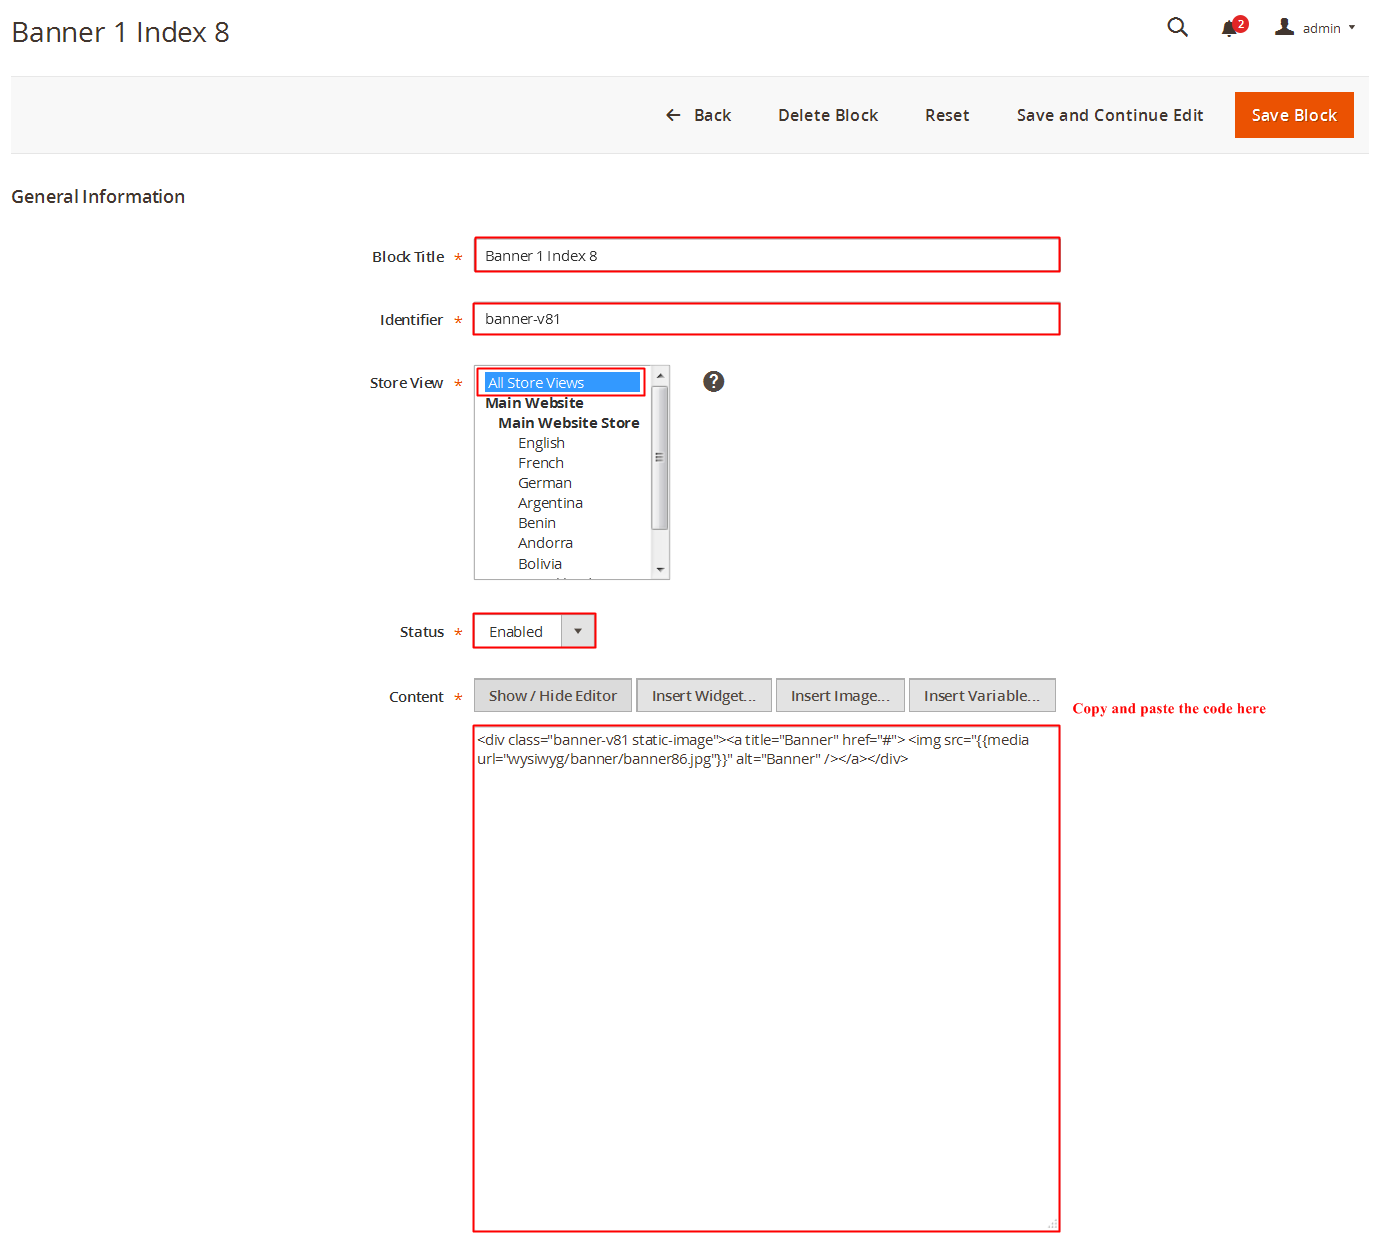Select the Andorra store view
Viewport: 1391px width, 1239px height.
click(545, 543)
